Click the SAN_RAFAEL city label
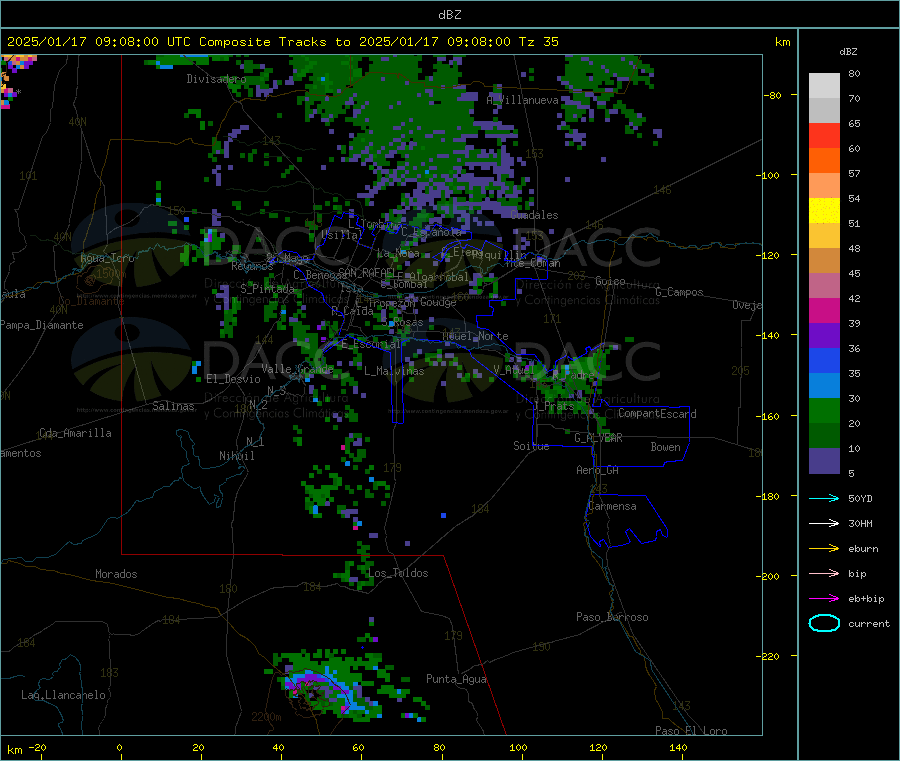The height and width of the screenshot is (761, 900). [366, 272]
